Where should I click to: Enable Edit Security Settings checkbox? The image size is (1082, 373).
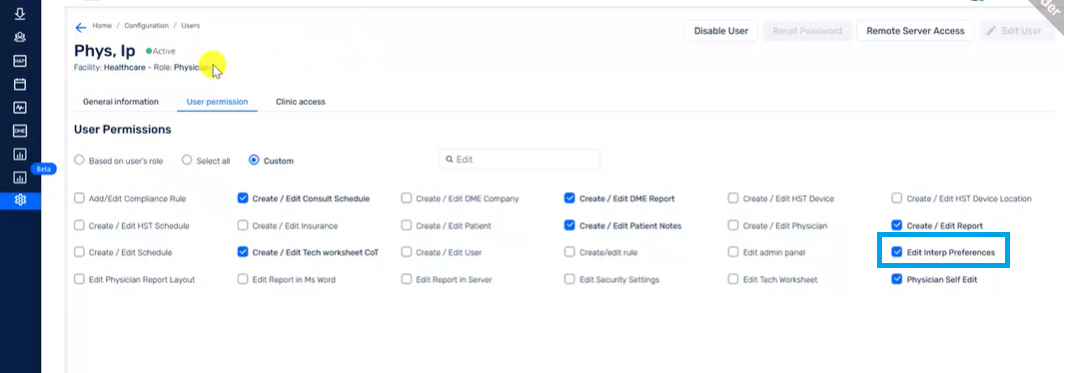(x=569, y=279)
